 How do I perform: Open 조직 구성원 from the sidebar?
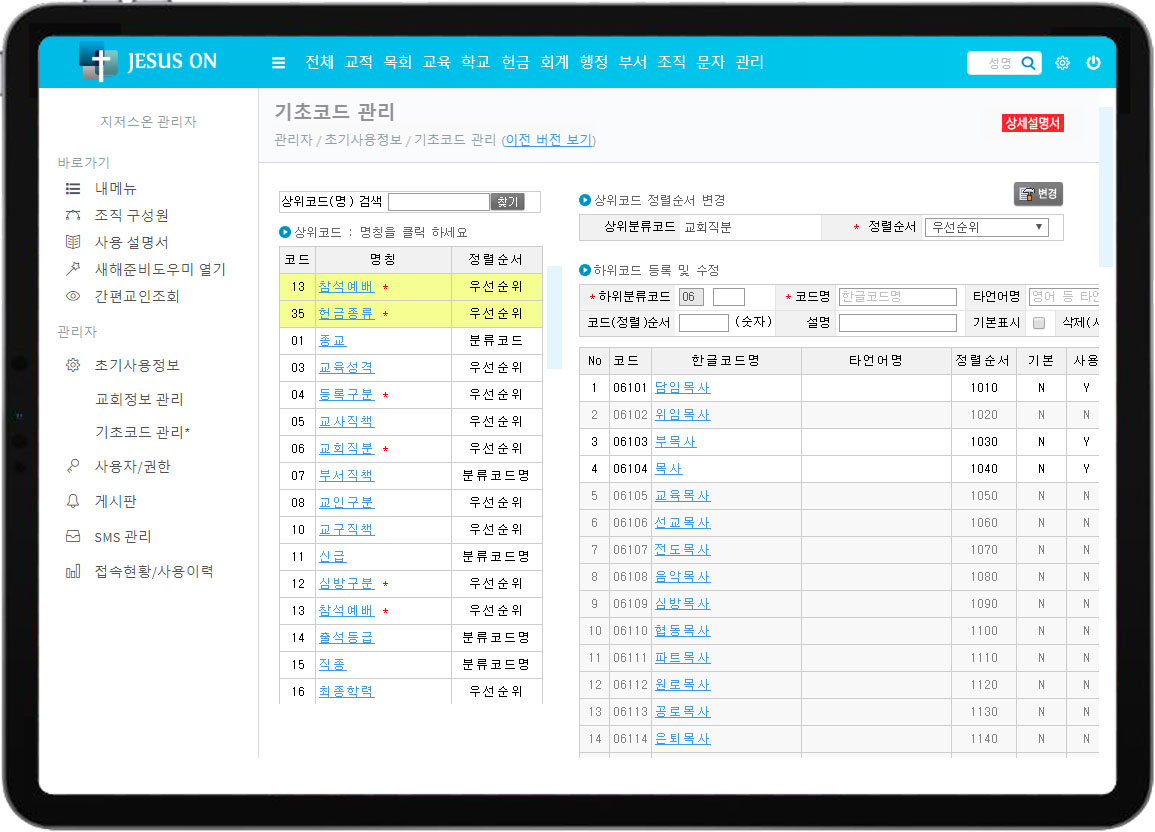tap(72, 215)
